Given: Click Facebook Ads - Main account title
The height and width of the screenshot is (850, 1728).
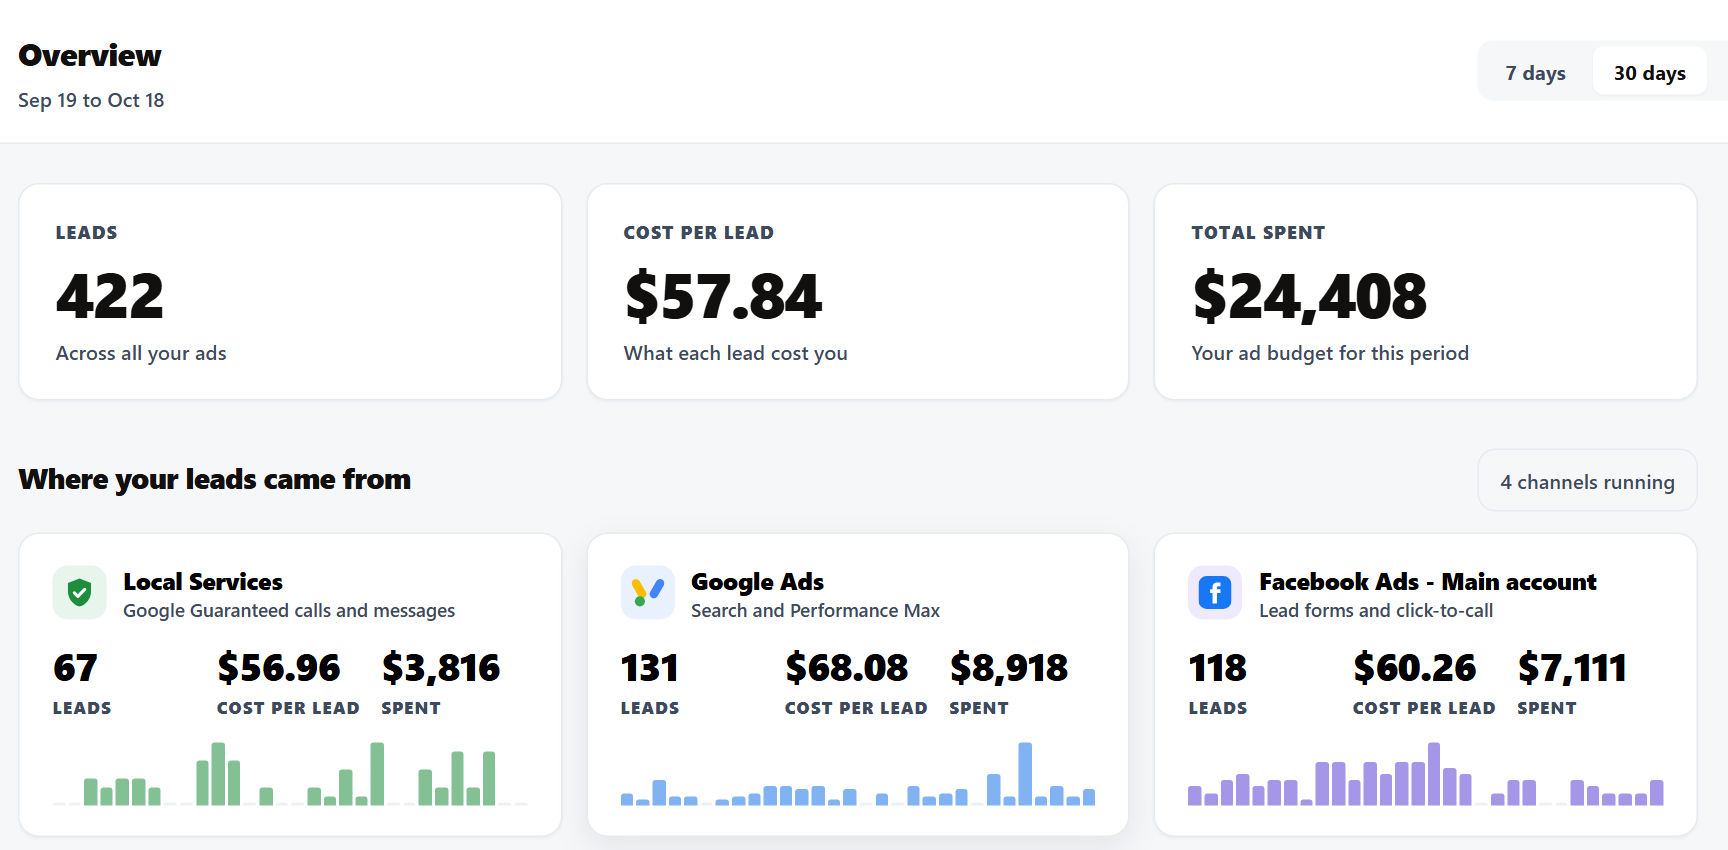Looking at the screenshot, I should 1428,582.
